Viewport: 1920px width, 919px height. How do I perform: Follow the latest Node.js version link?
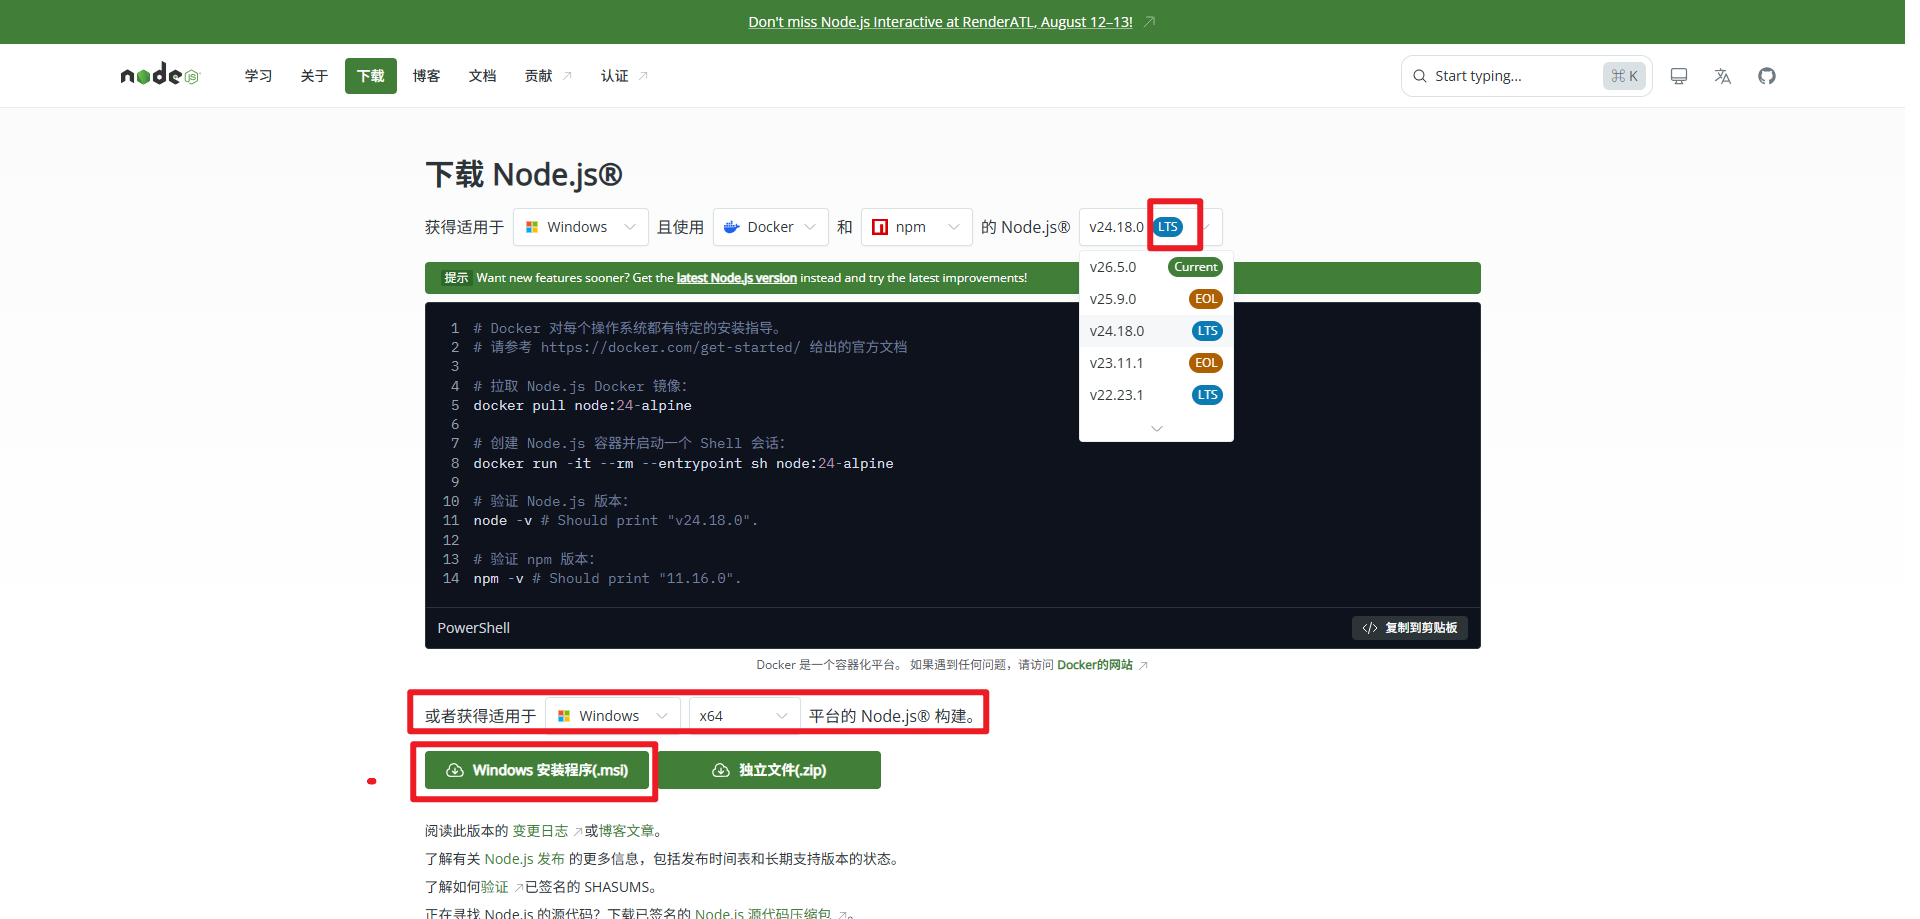(737, 278)
